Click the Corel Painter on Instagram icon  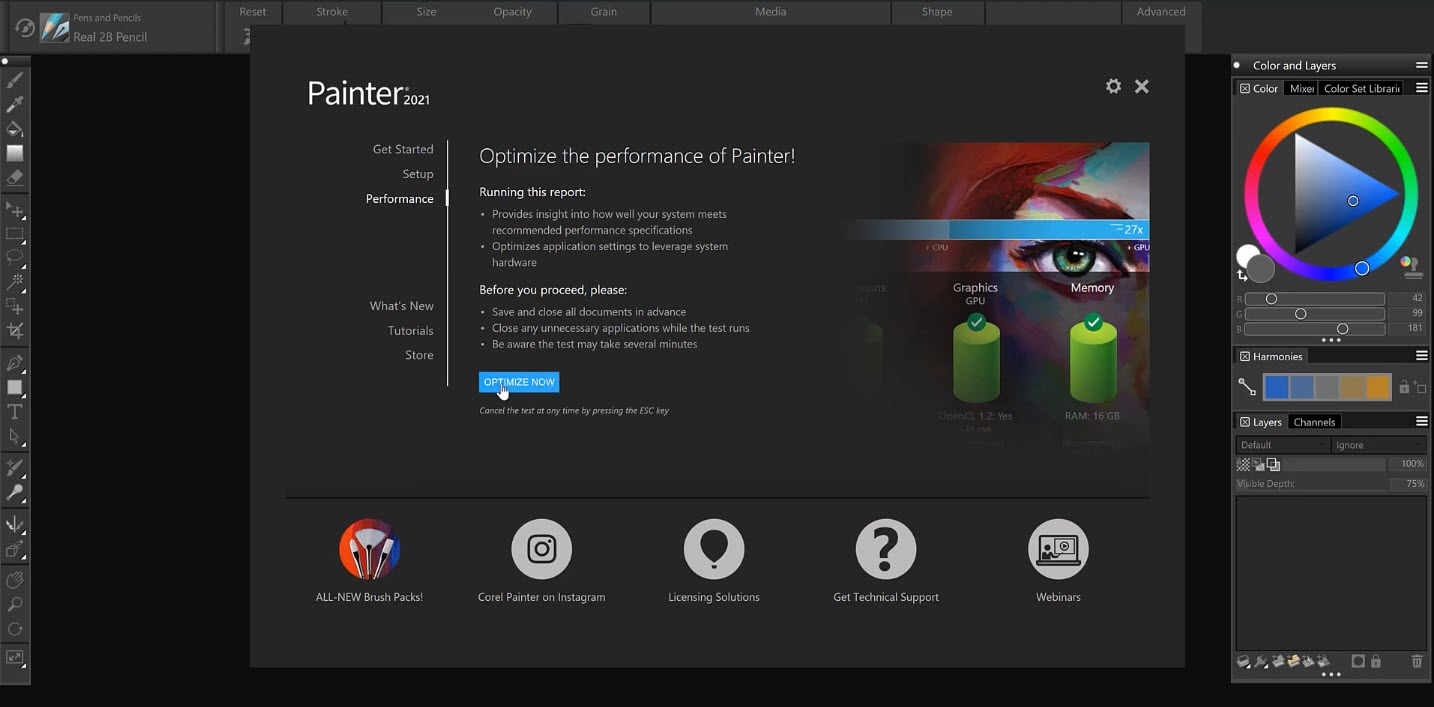coord(540,548)
